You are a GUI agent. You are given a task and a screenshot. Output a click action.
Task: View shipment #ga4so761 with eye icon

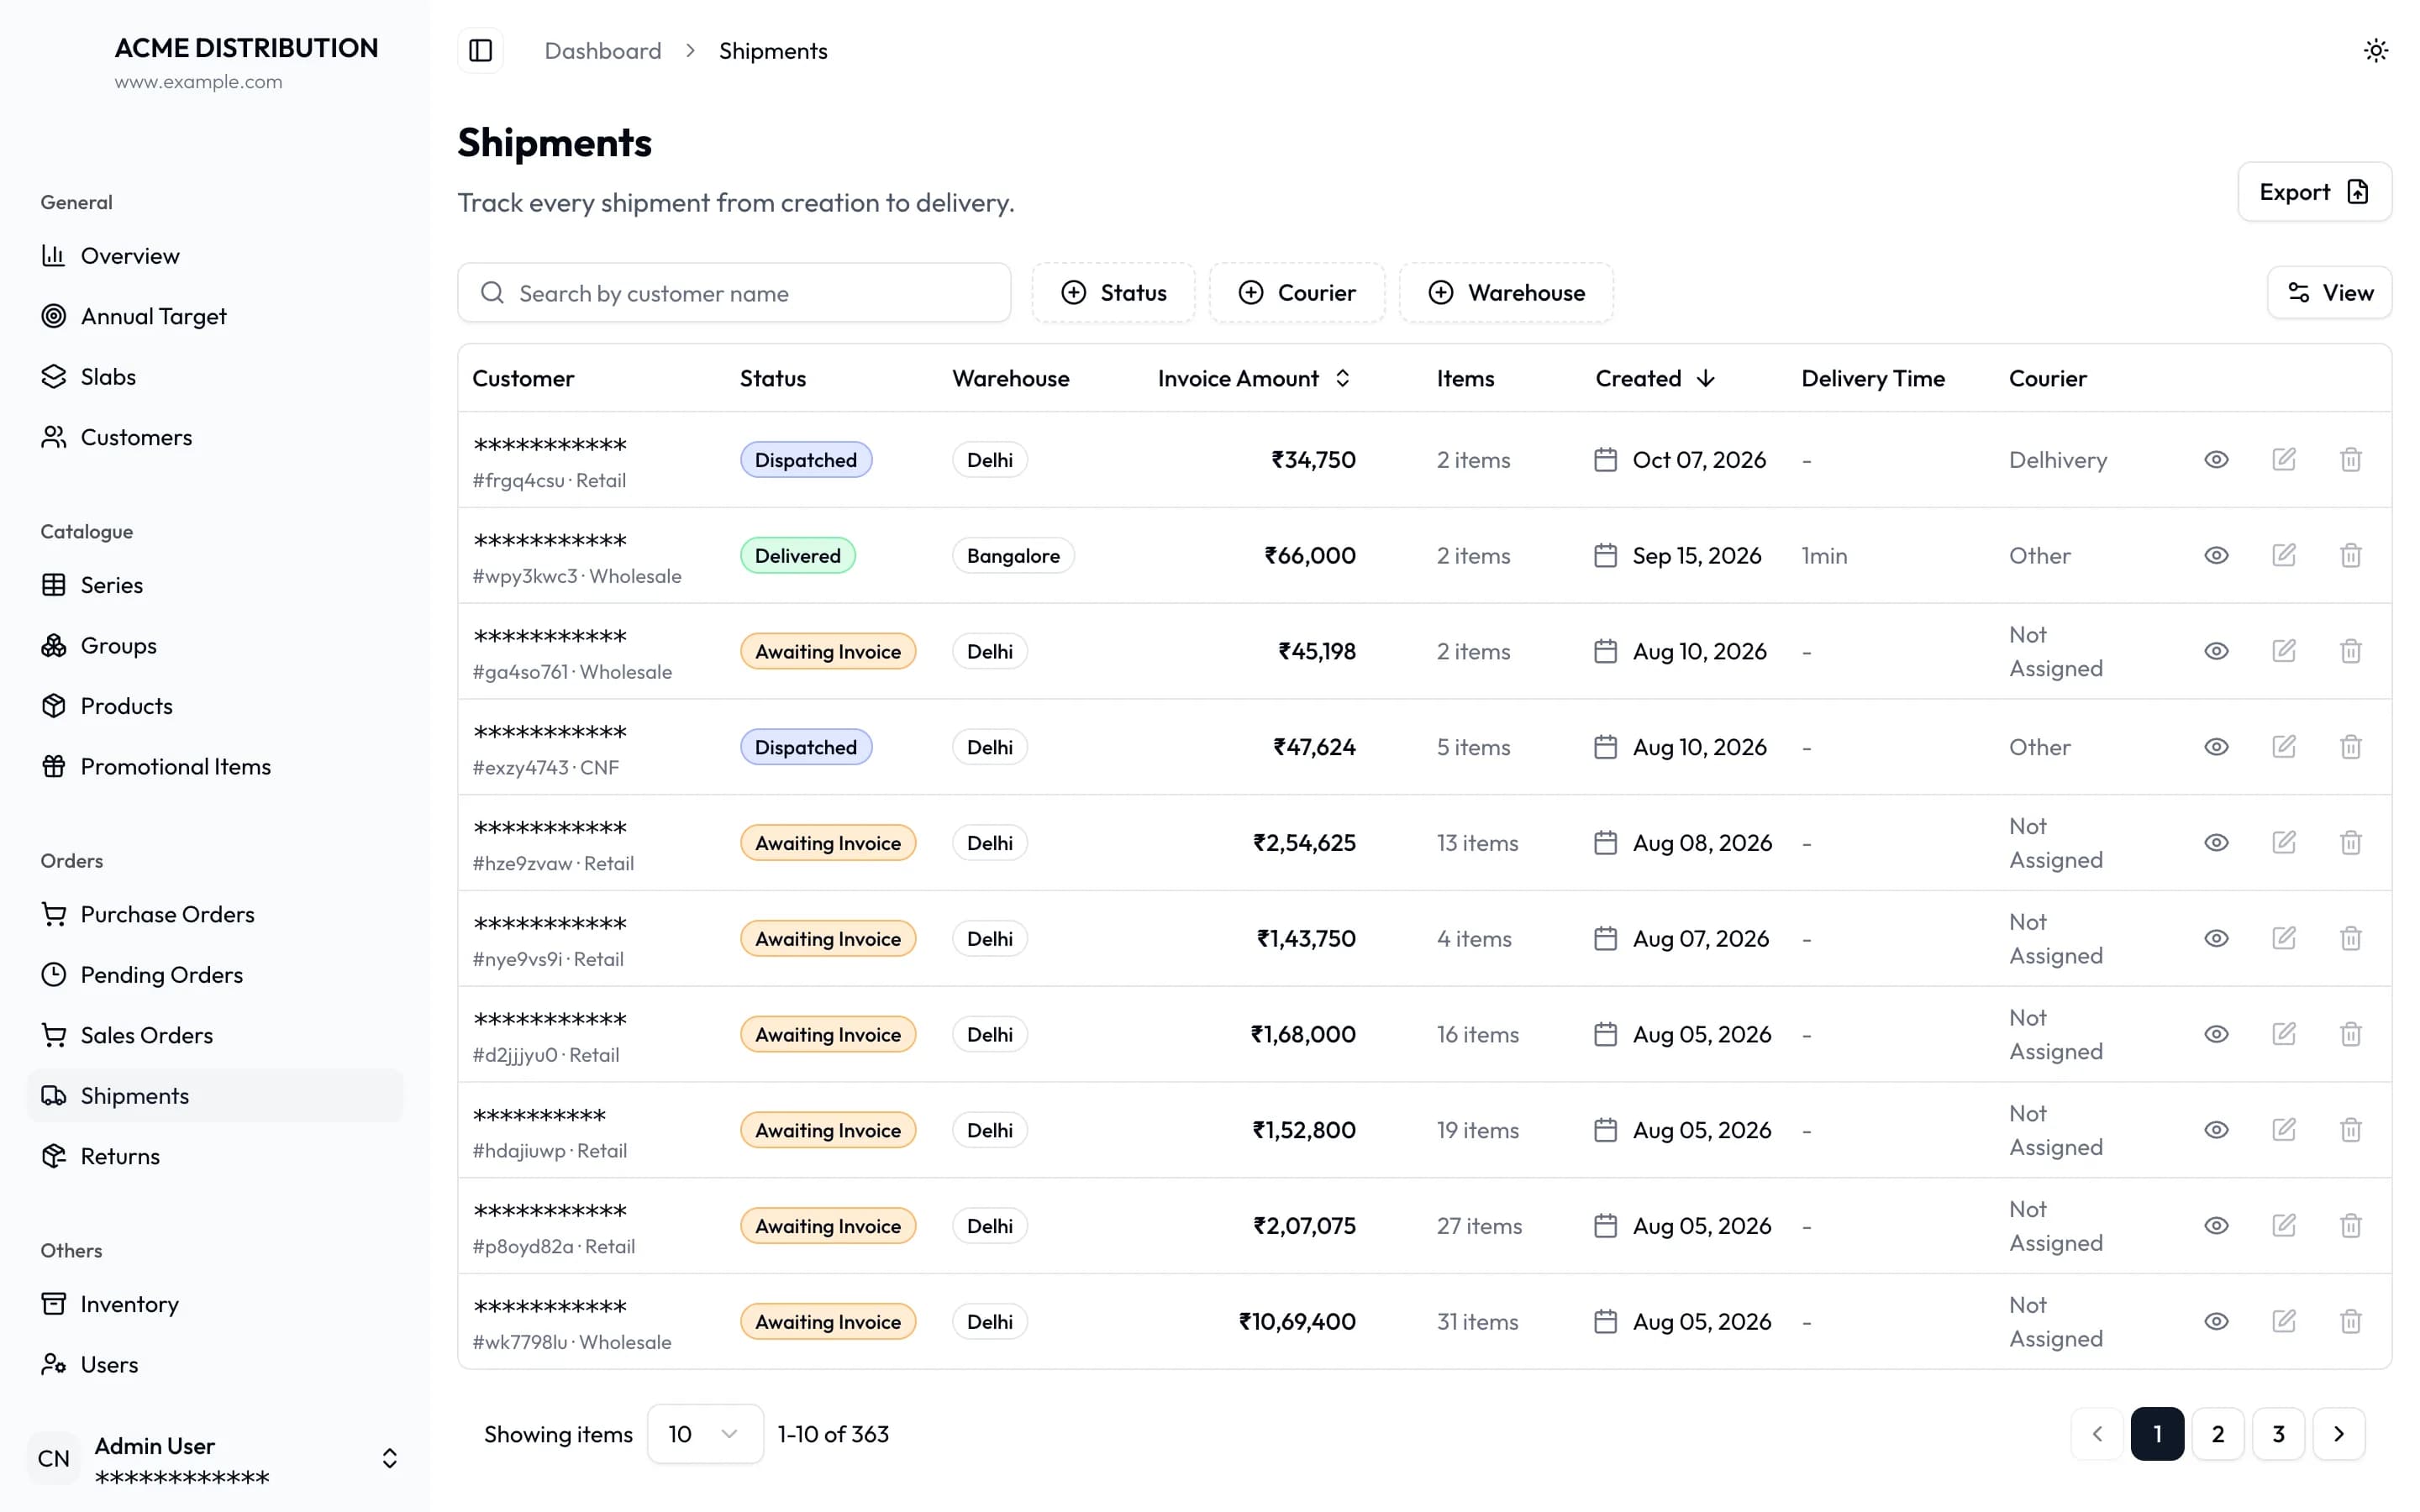pyautogui.click(x=2216, y=651)
